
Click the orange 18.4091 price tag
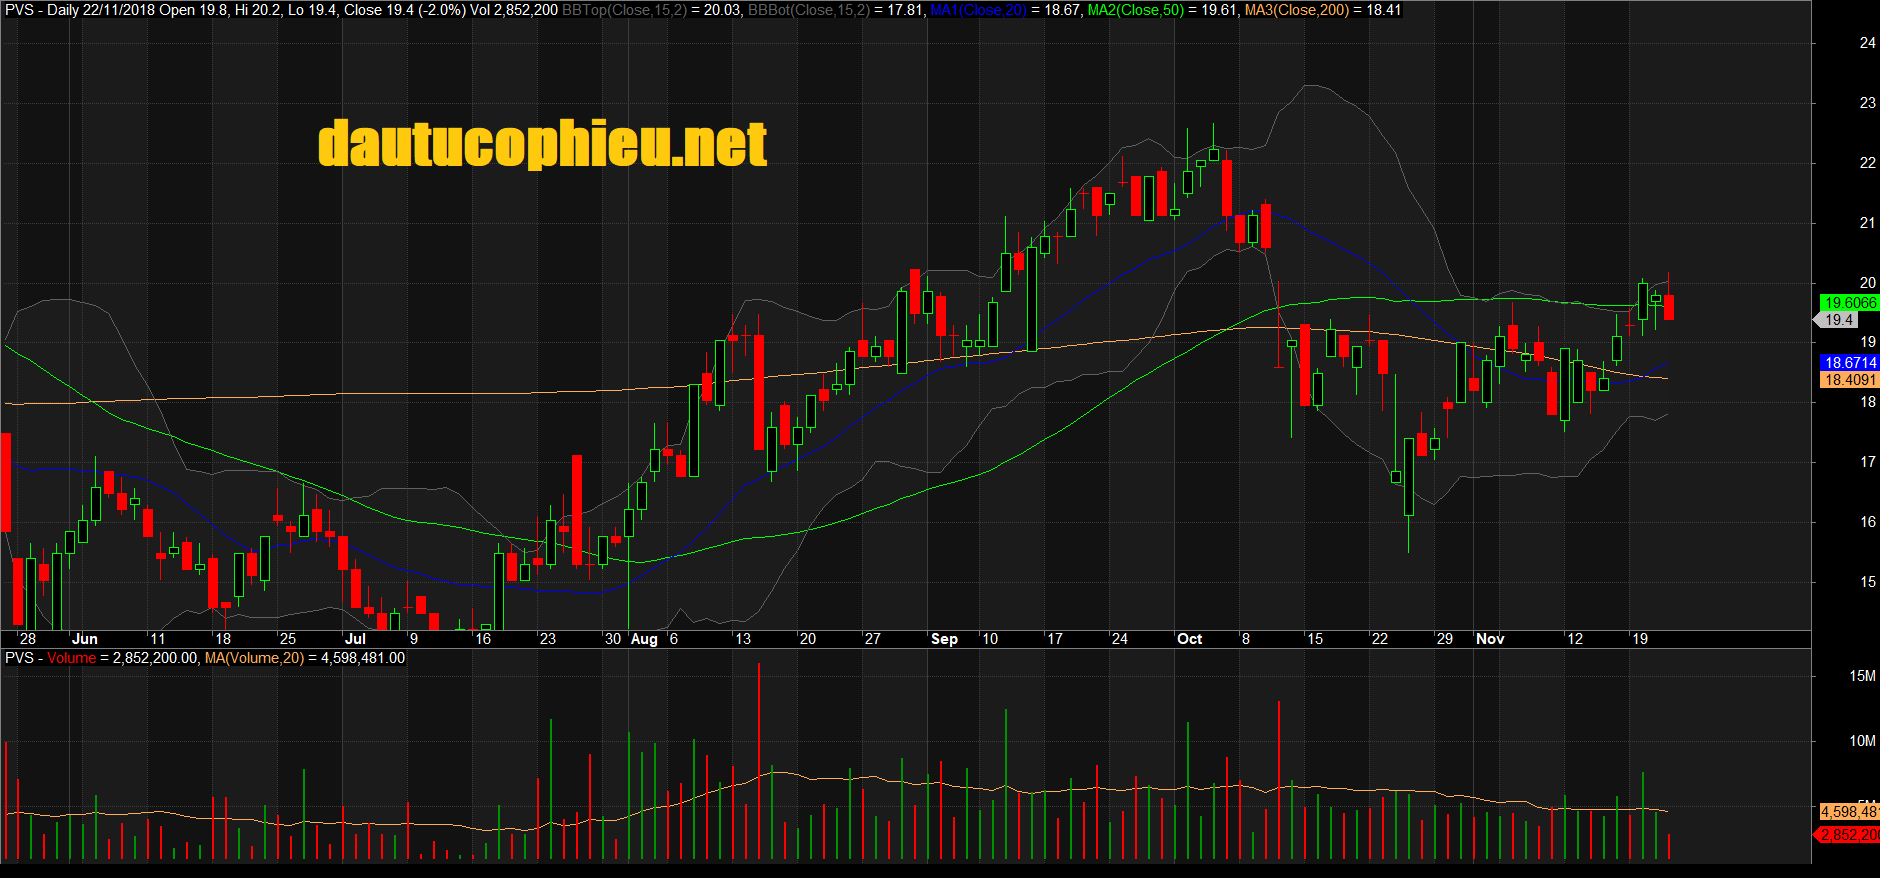tap(1849, 380)
